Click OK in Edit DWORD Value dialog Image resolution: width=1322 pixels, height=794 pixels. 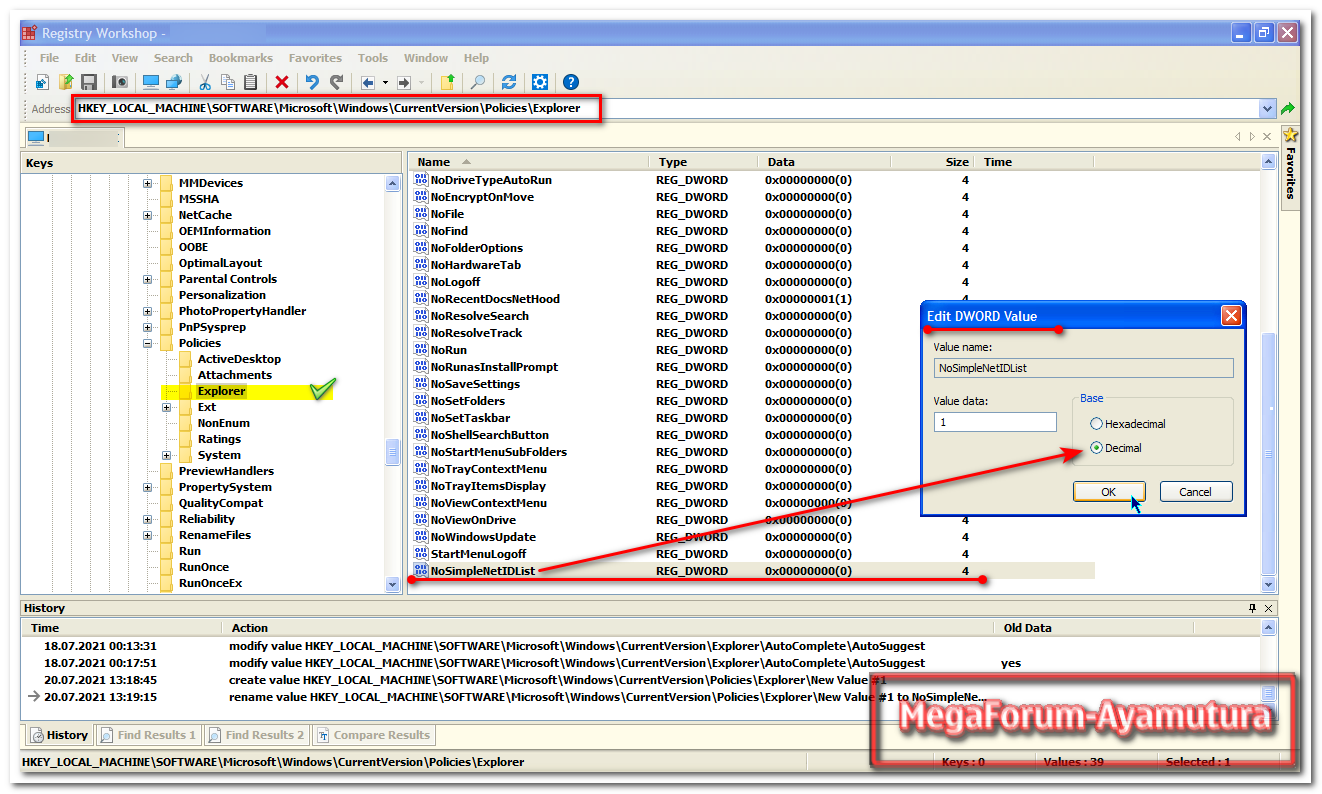[x=1109, y=492]
